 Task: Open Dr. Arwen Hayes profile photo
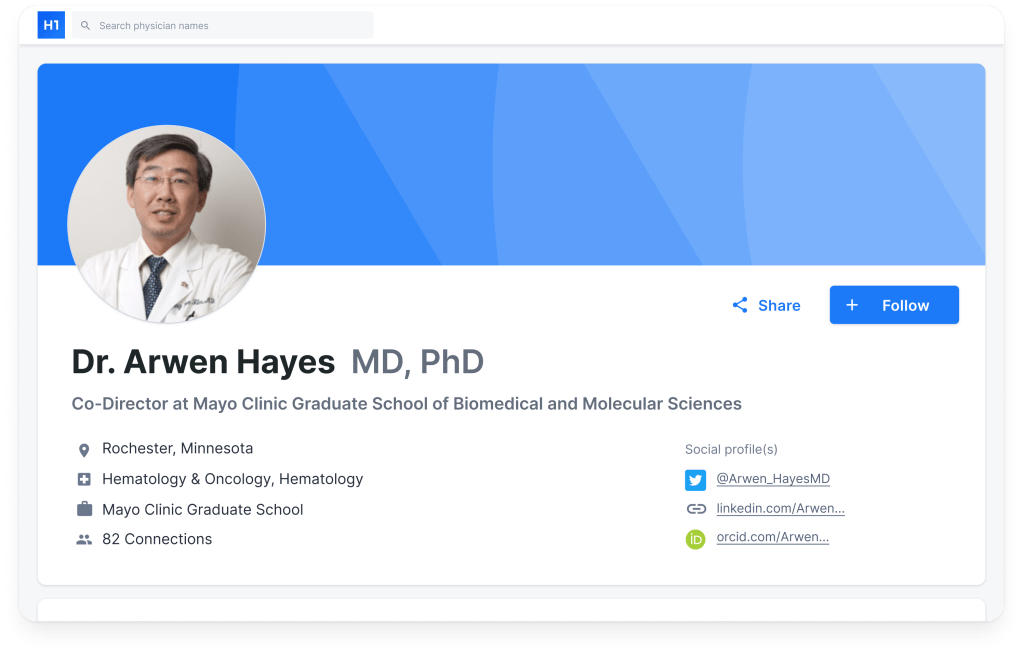coord(166,224)
